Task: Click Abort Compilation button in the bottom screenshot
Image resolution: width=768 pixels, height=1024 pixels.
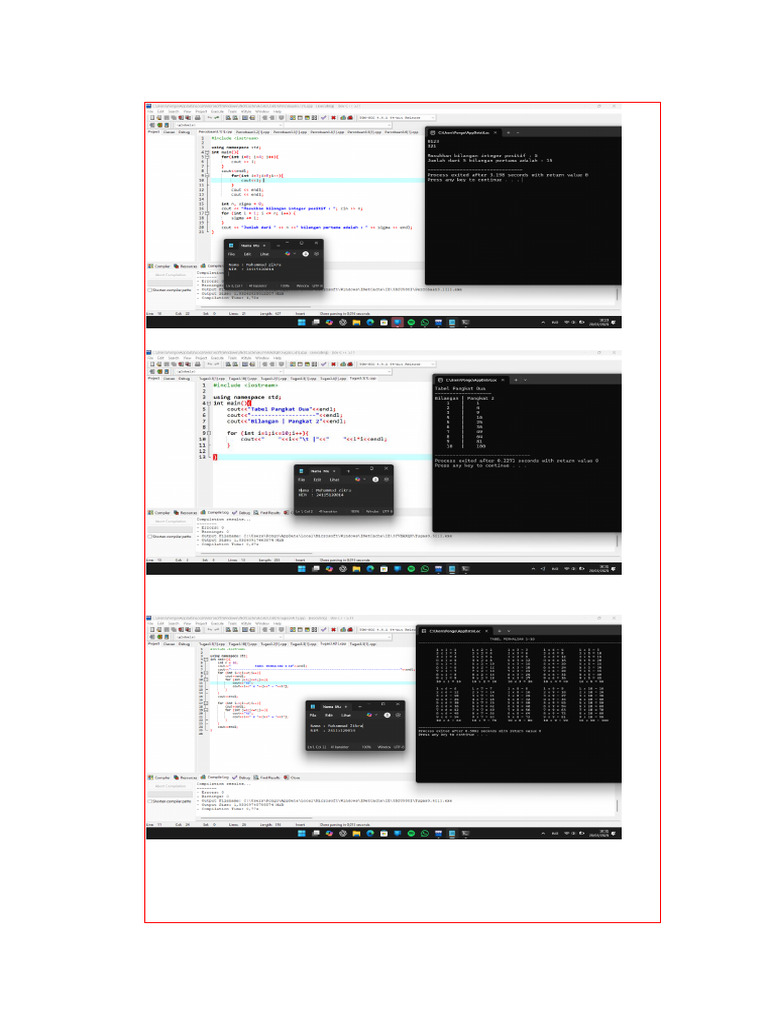Action: (170, 786)
